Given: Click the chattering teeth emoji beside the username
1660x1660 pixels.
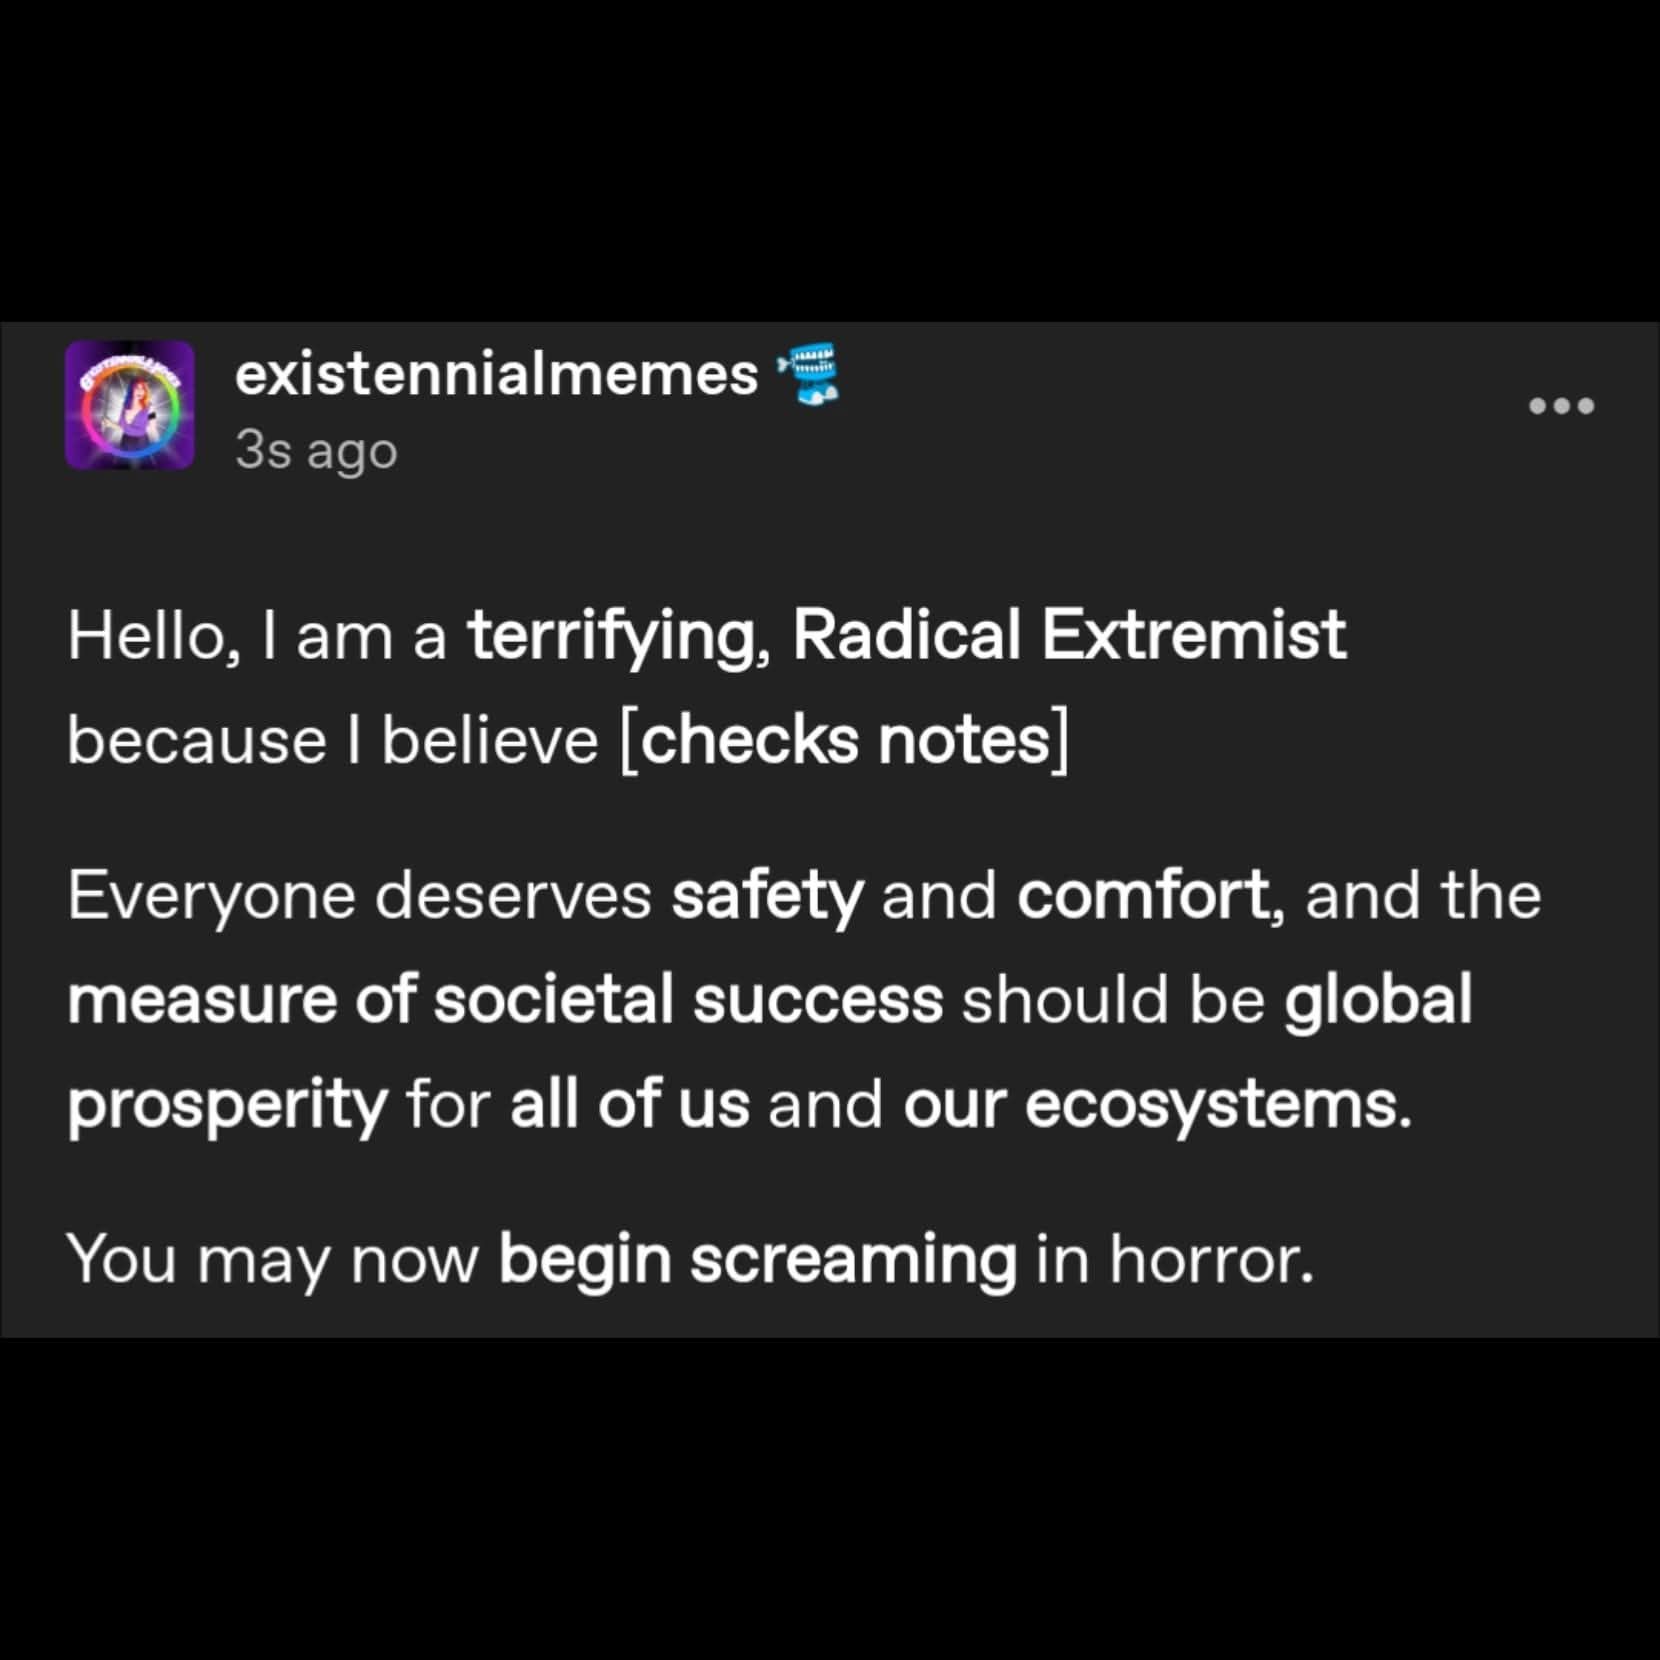Looking at the screenshot, I should (x=812, y=376).
